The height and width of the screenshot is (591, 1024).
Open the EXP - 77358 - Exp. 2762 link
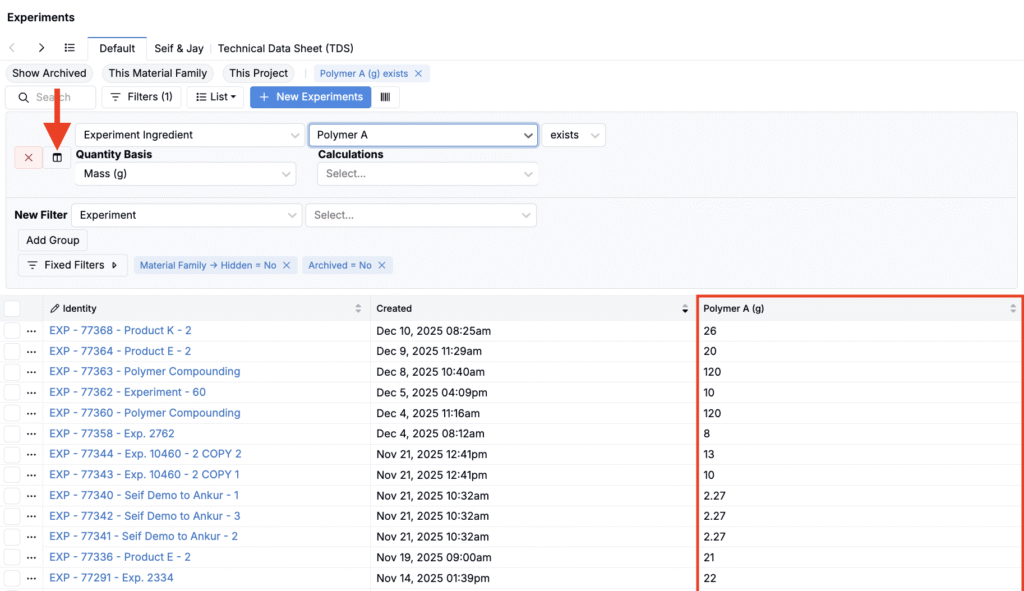click(112, 434)
